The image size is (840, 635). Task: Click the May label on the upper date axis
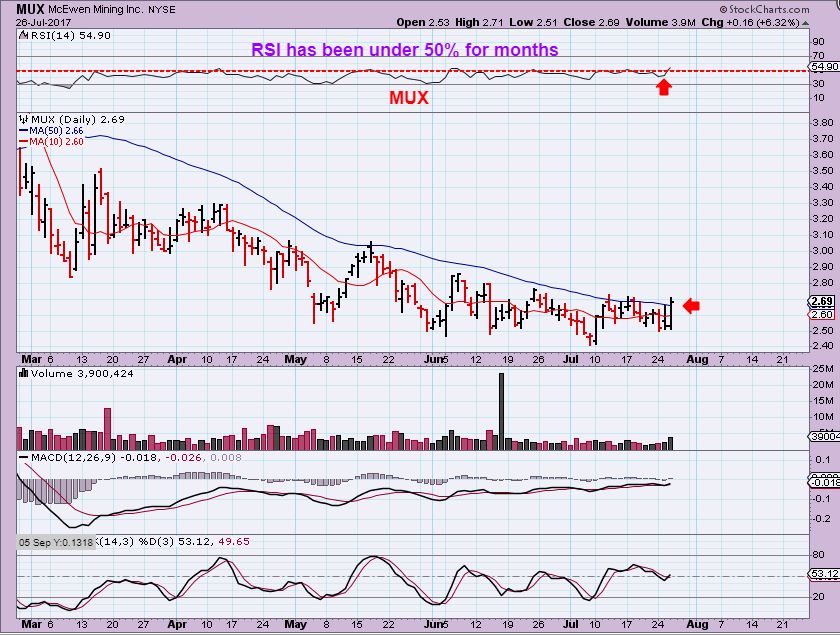click(x=295, y=360)
